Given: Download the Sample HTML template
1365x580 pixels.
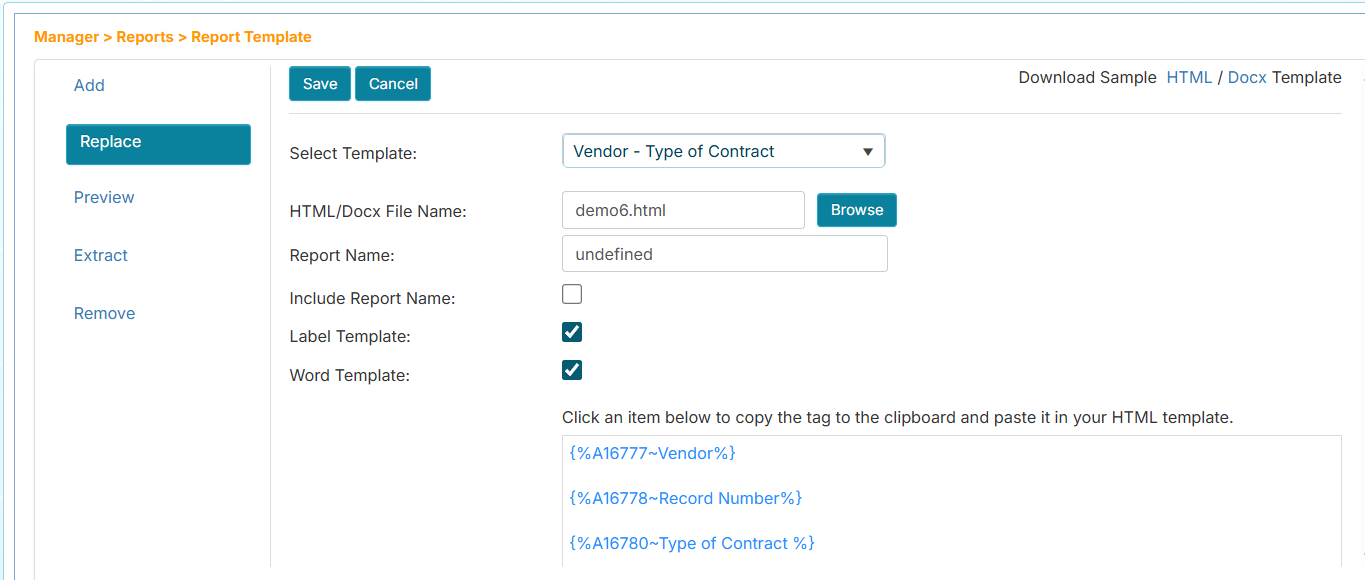Looking at the screenshot, I should click(1189, 77).
